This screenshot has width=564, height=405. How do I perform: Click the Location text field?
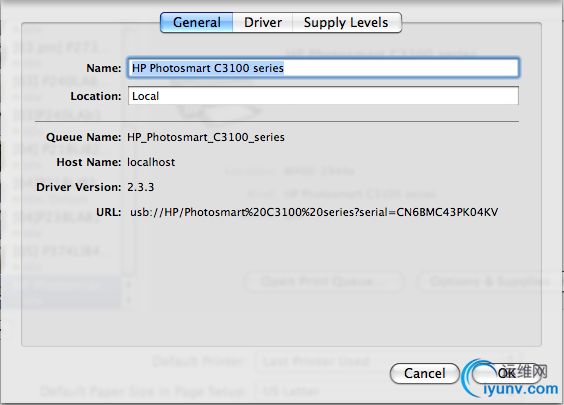(x=323, y=96)
